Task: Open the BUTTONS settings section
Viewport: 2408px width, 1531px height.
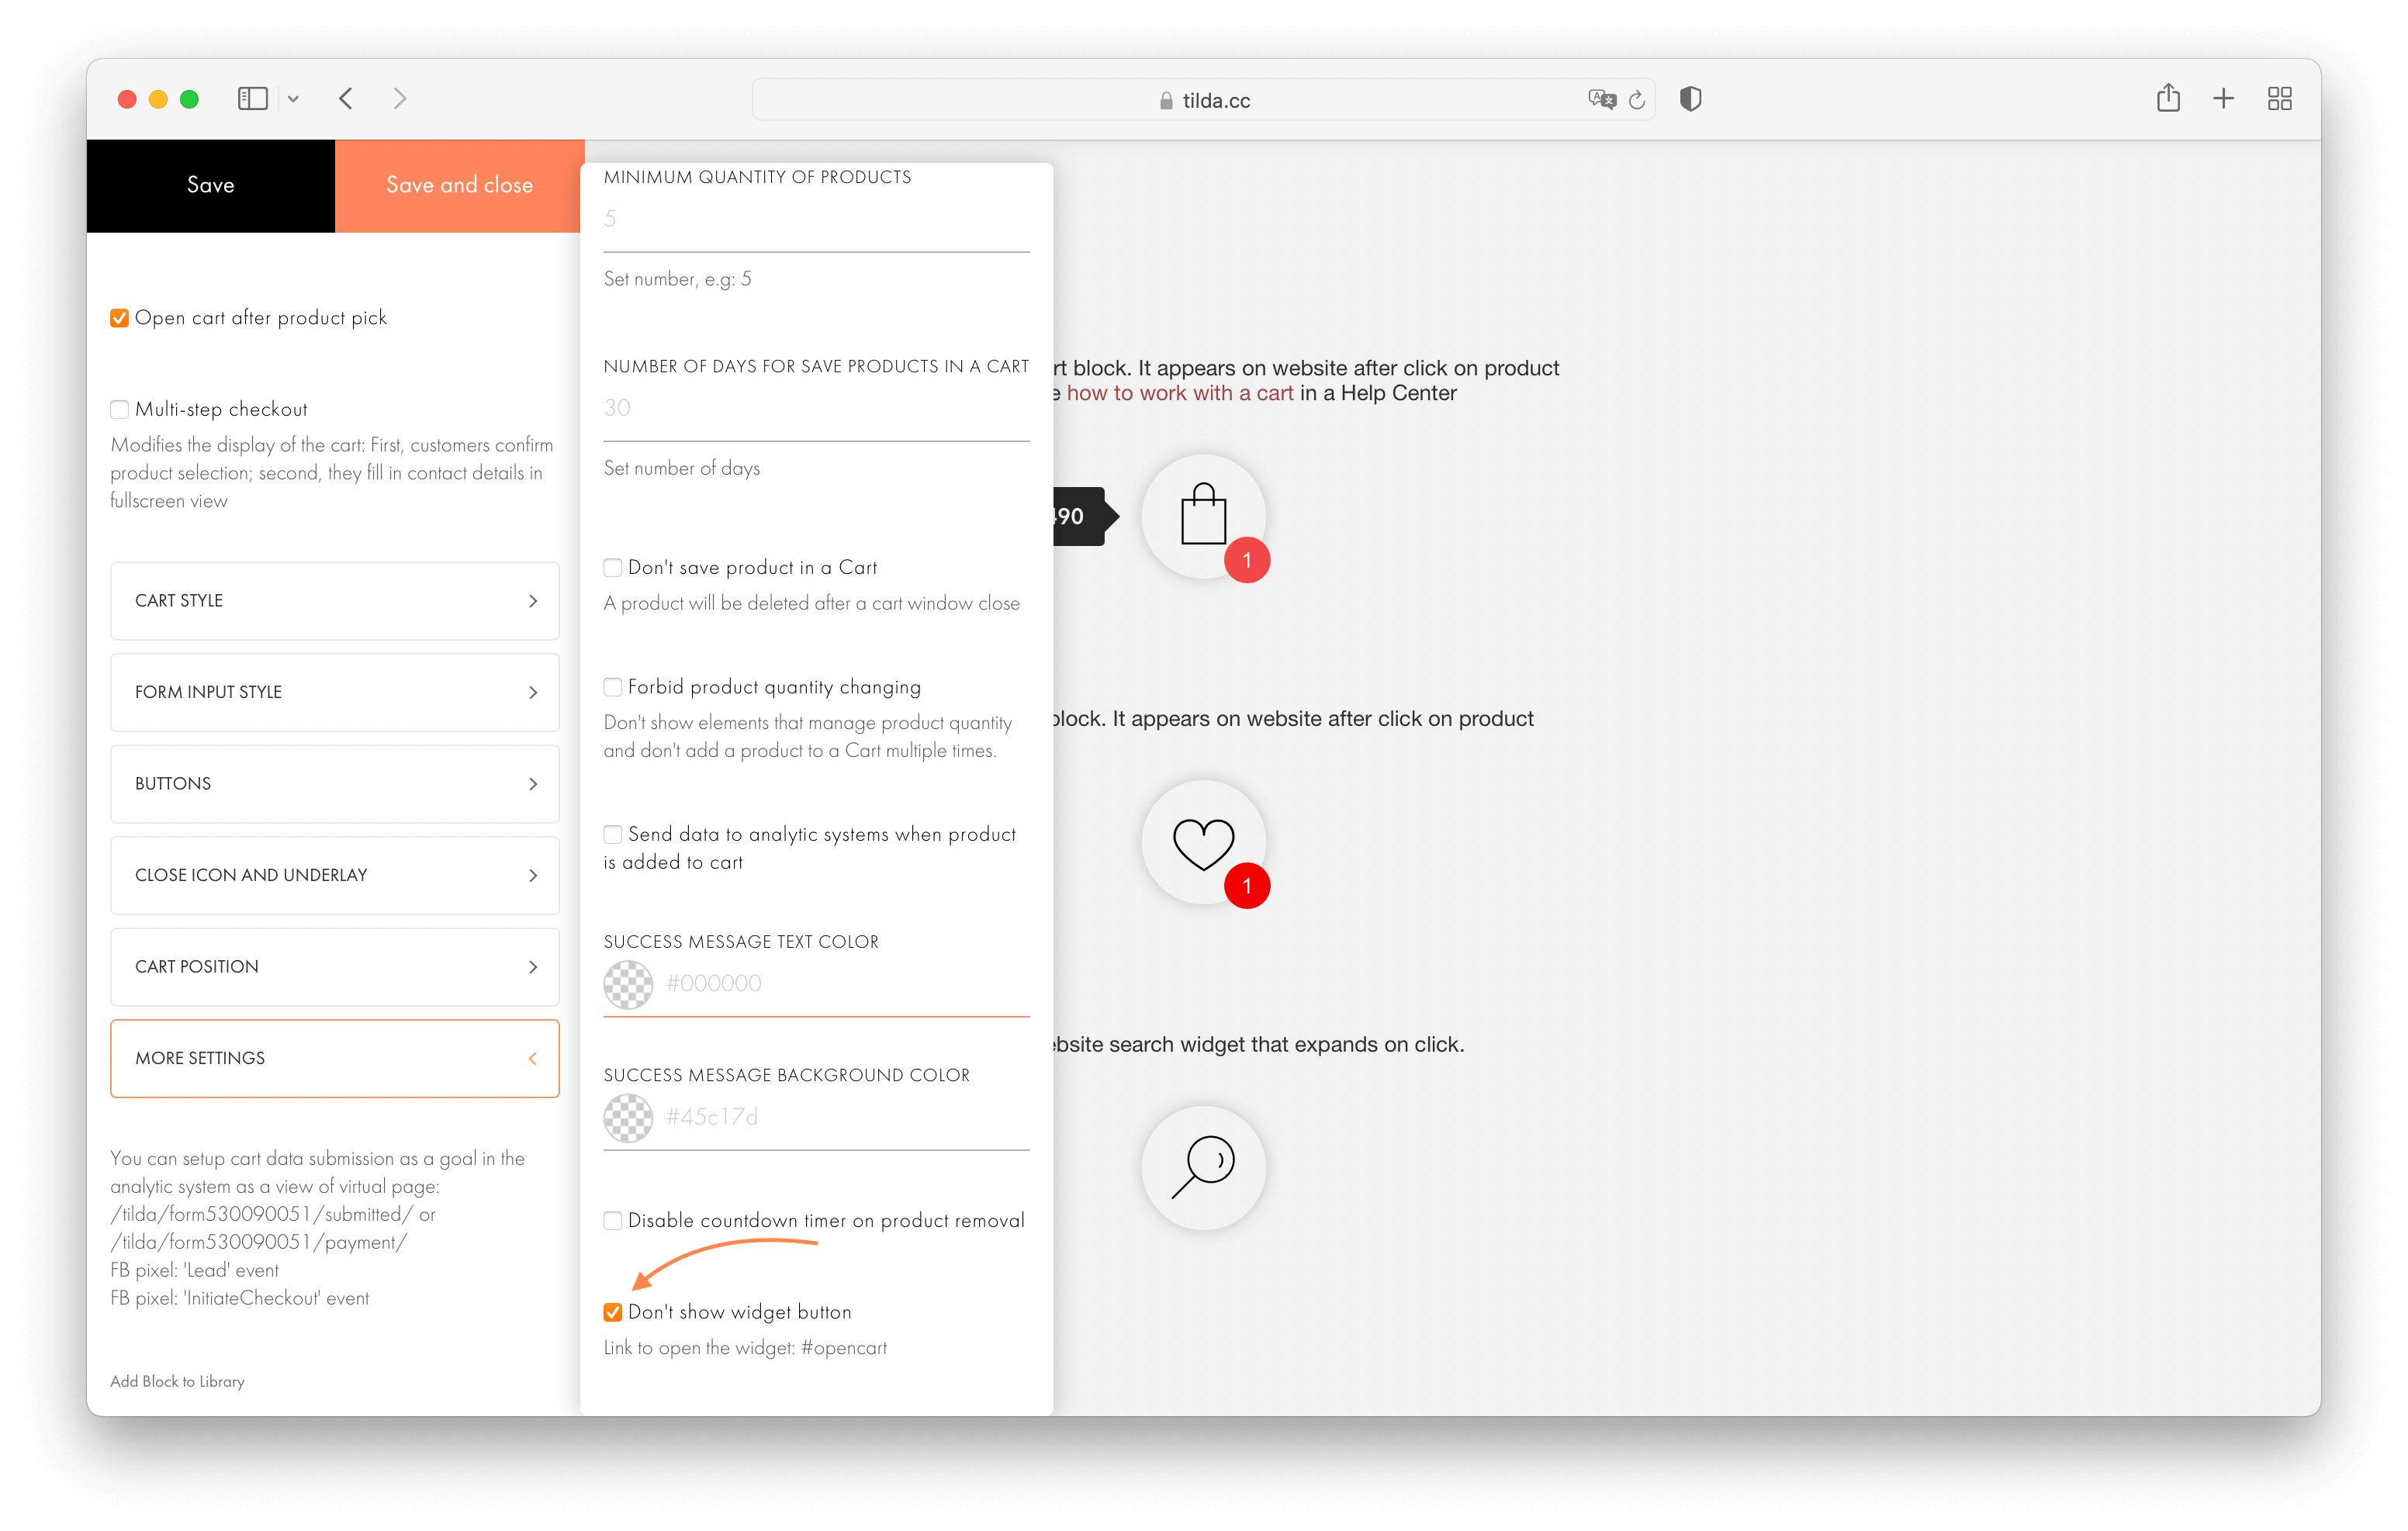Action: [x=334, y=784]
